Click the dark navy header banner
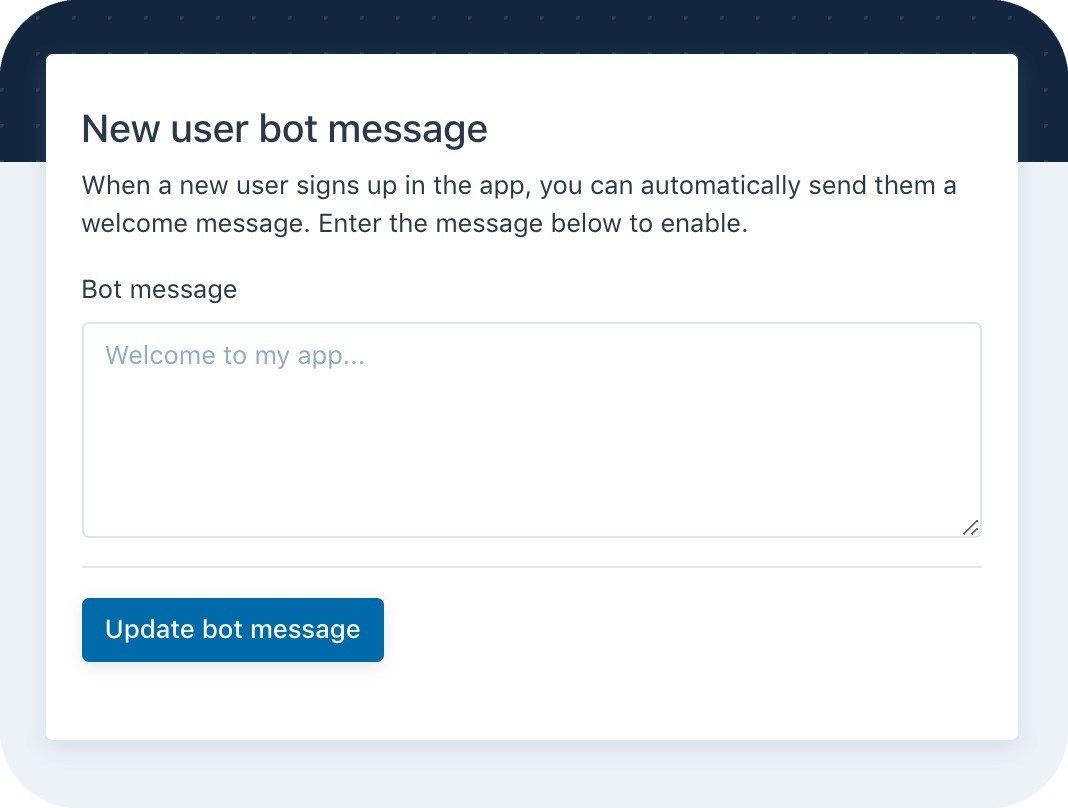Screen dimensions: 1068x808 [531, 26]
